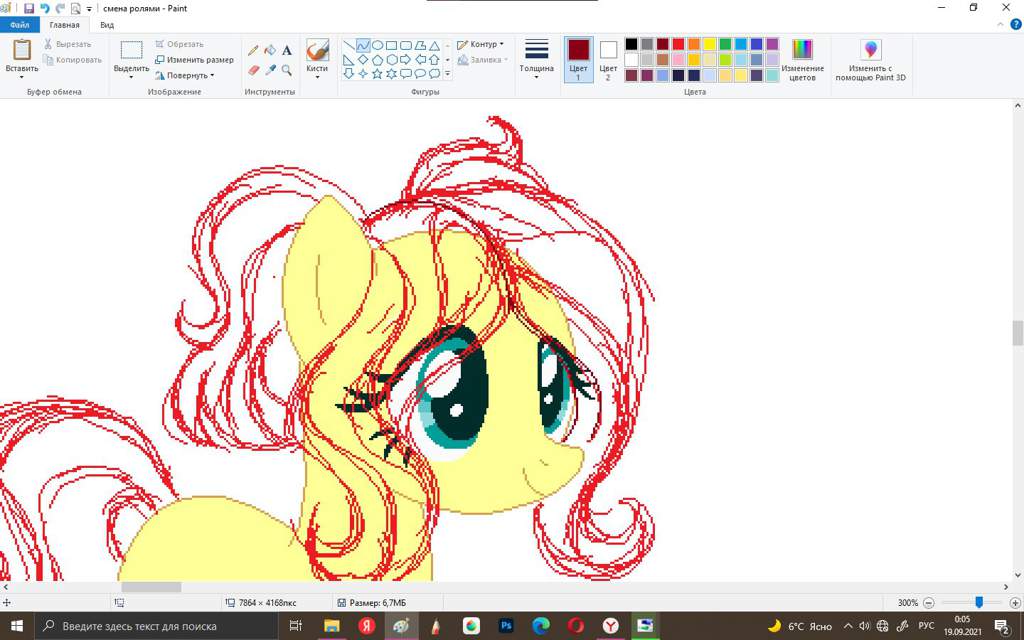
Task: Click the Вставить paste clipboard icon
Action: click(x=22, y=50)
